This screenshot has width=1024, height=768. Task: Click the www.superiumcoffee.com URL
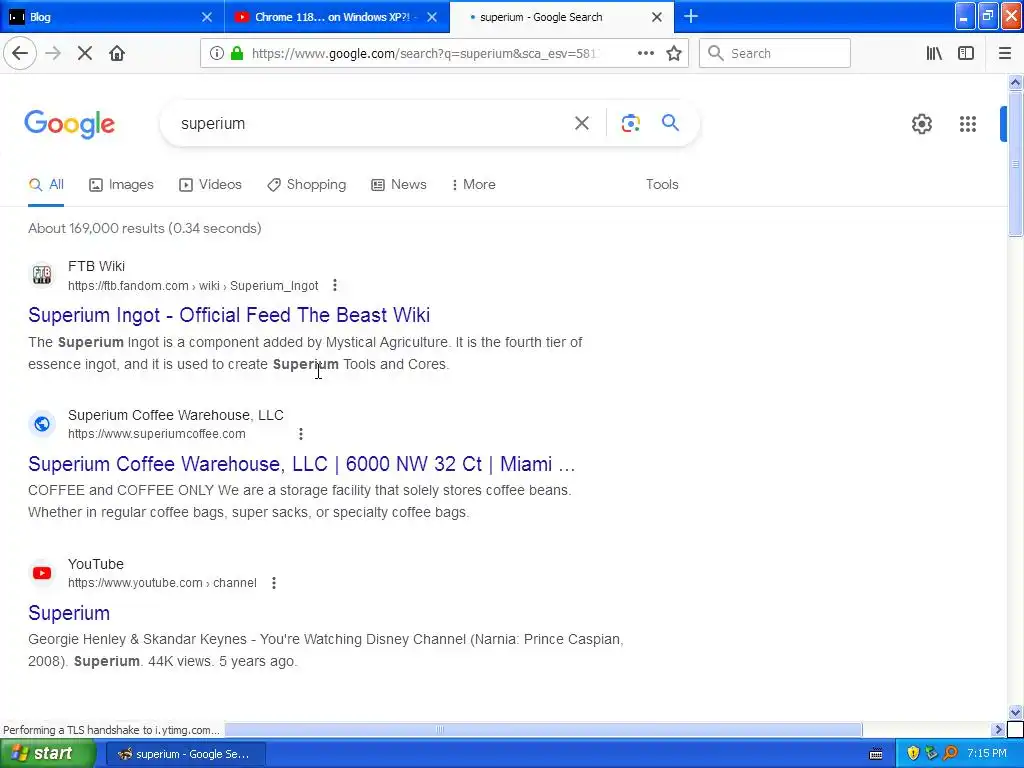(x=157, y=434)
